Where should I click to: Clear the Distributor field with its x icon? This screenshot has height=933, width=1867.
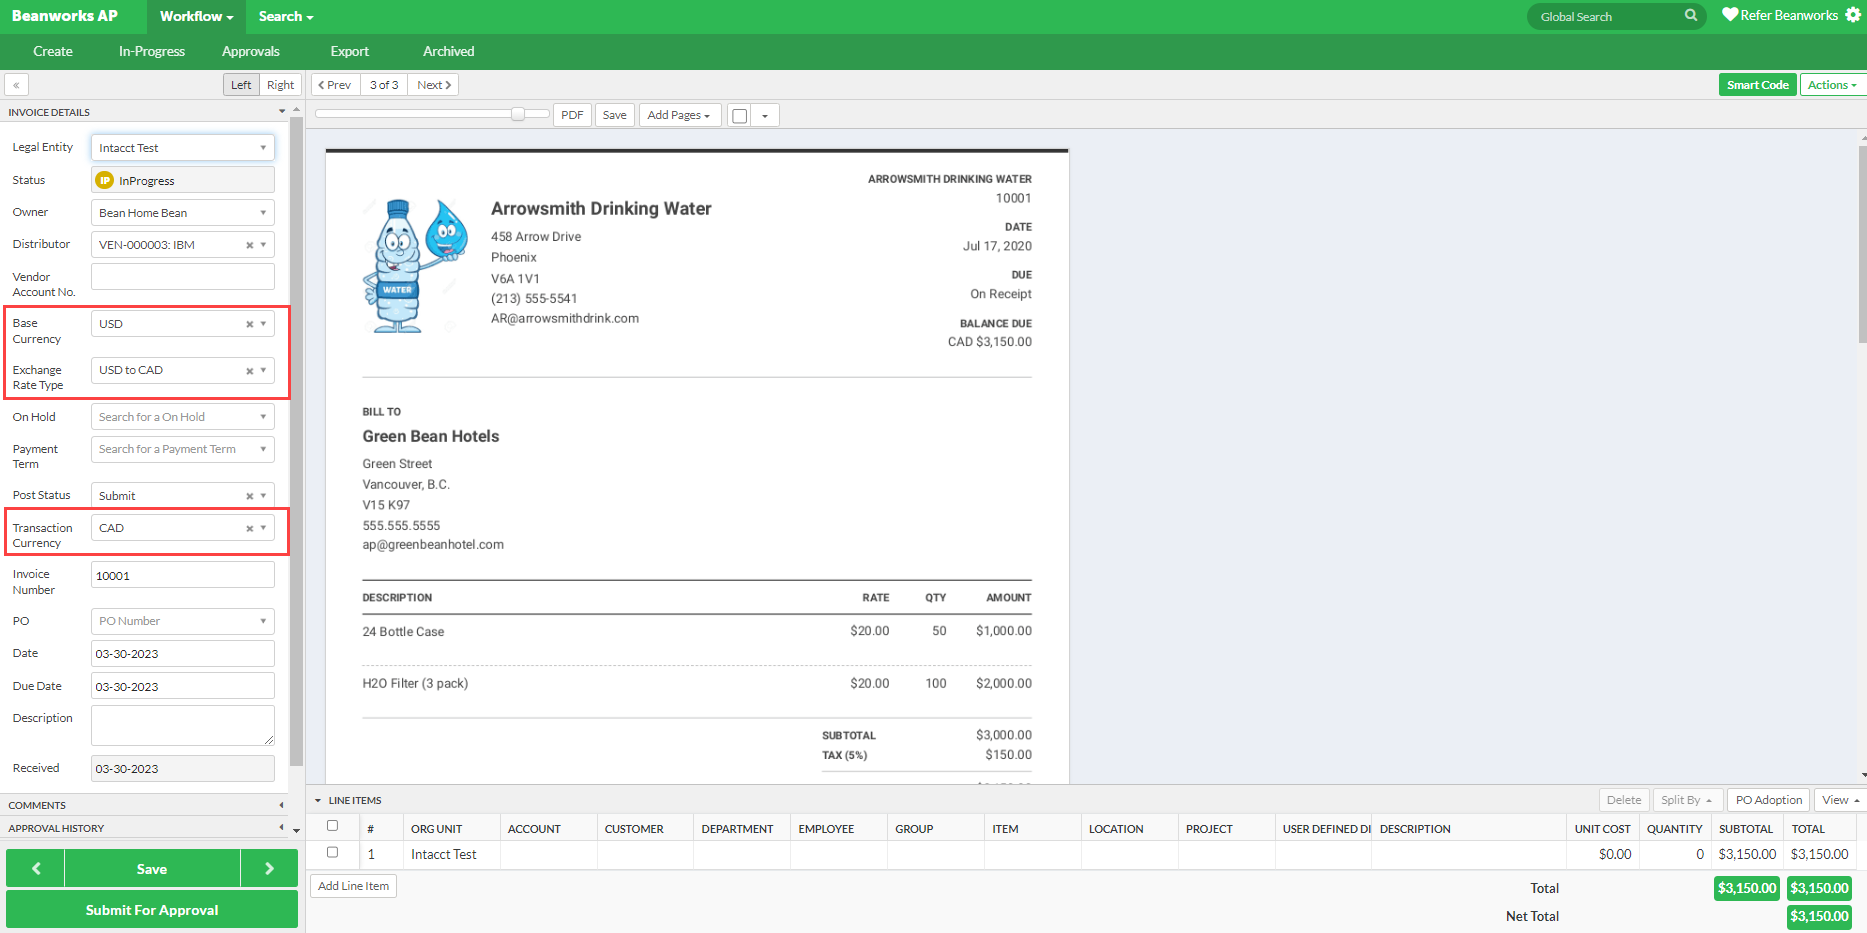coord(249,244)
